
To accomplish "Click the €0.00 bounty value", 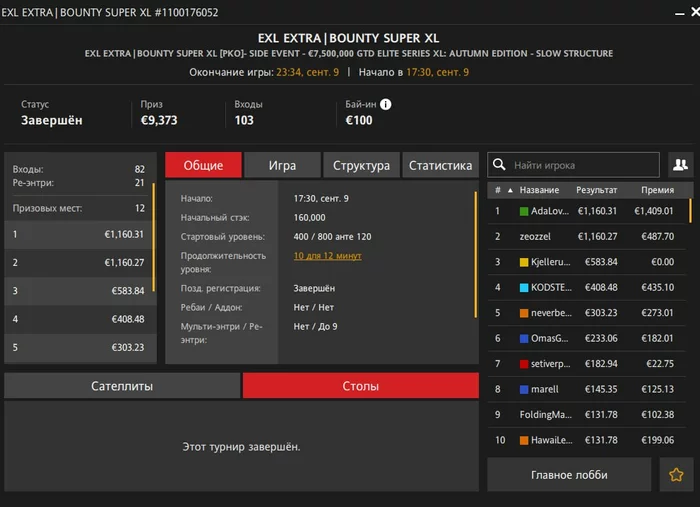I will point(662,262).
